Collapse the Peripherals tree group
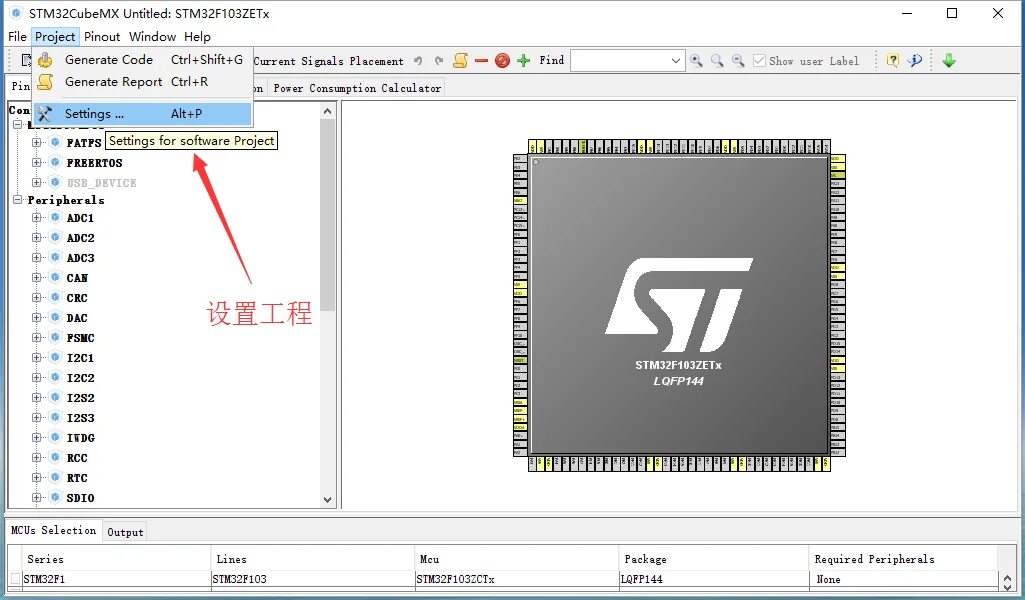This screenshot has height=600, width=1025. point(18,200)
